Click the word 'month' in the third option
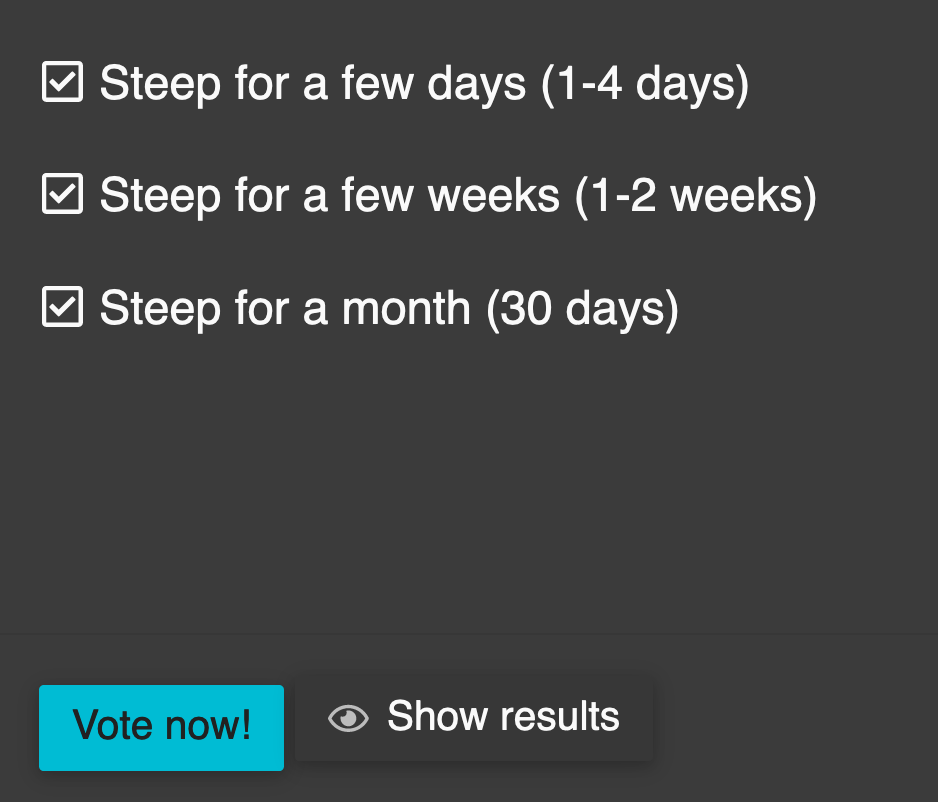The width and height of the screenshot is (938, 802). click(x=406, y=309)
